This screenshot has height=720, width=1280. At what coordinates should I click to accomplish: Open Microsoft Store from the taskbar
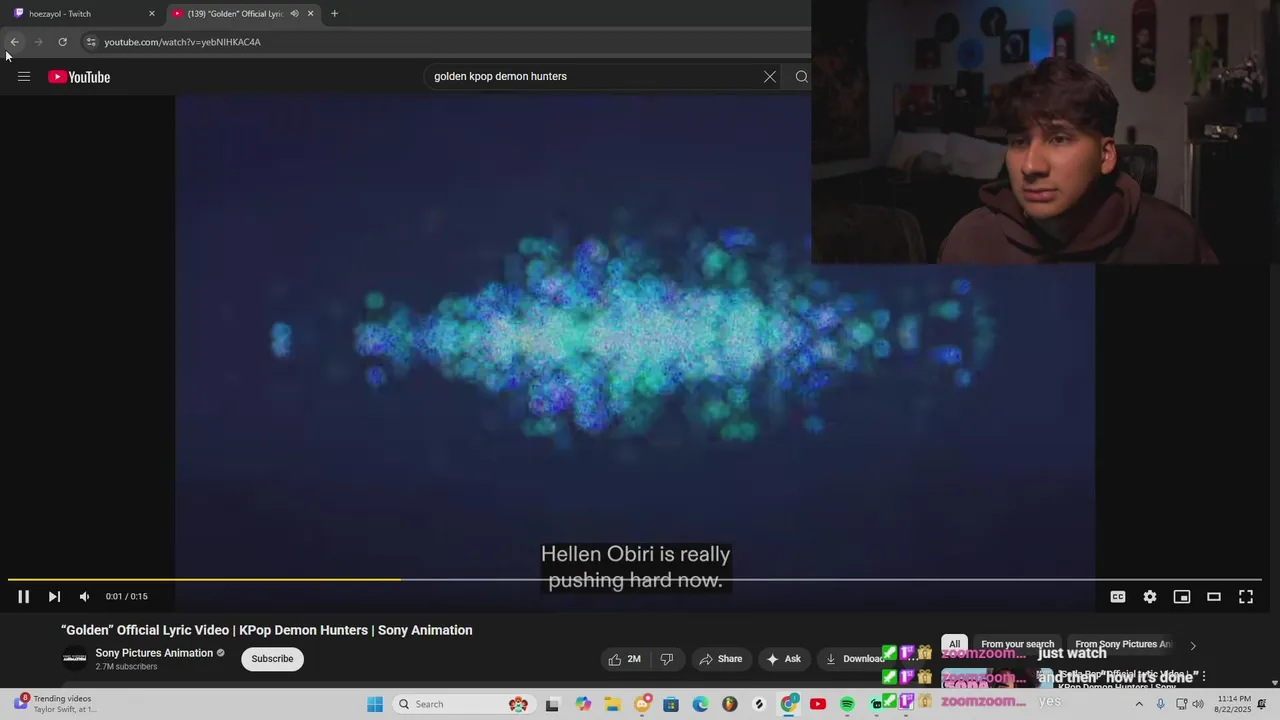point(671,704)
